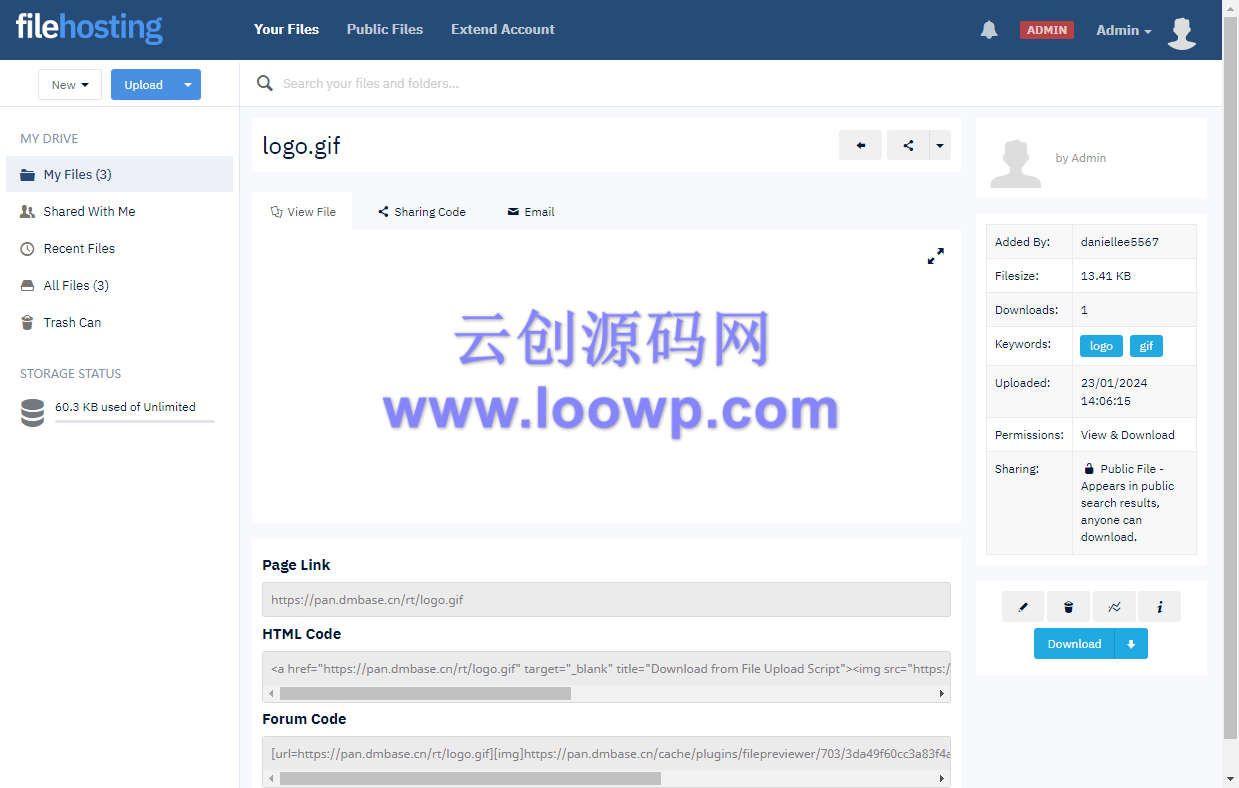Click the file info icon

click(1159, 606)
